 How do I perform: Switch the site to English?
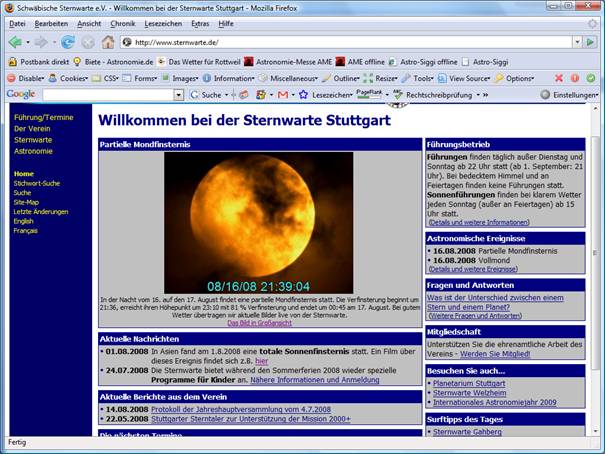click(24, 221)
